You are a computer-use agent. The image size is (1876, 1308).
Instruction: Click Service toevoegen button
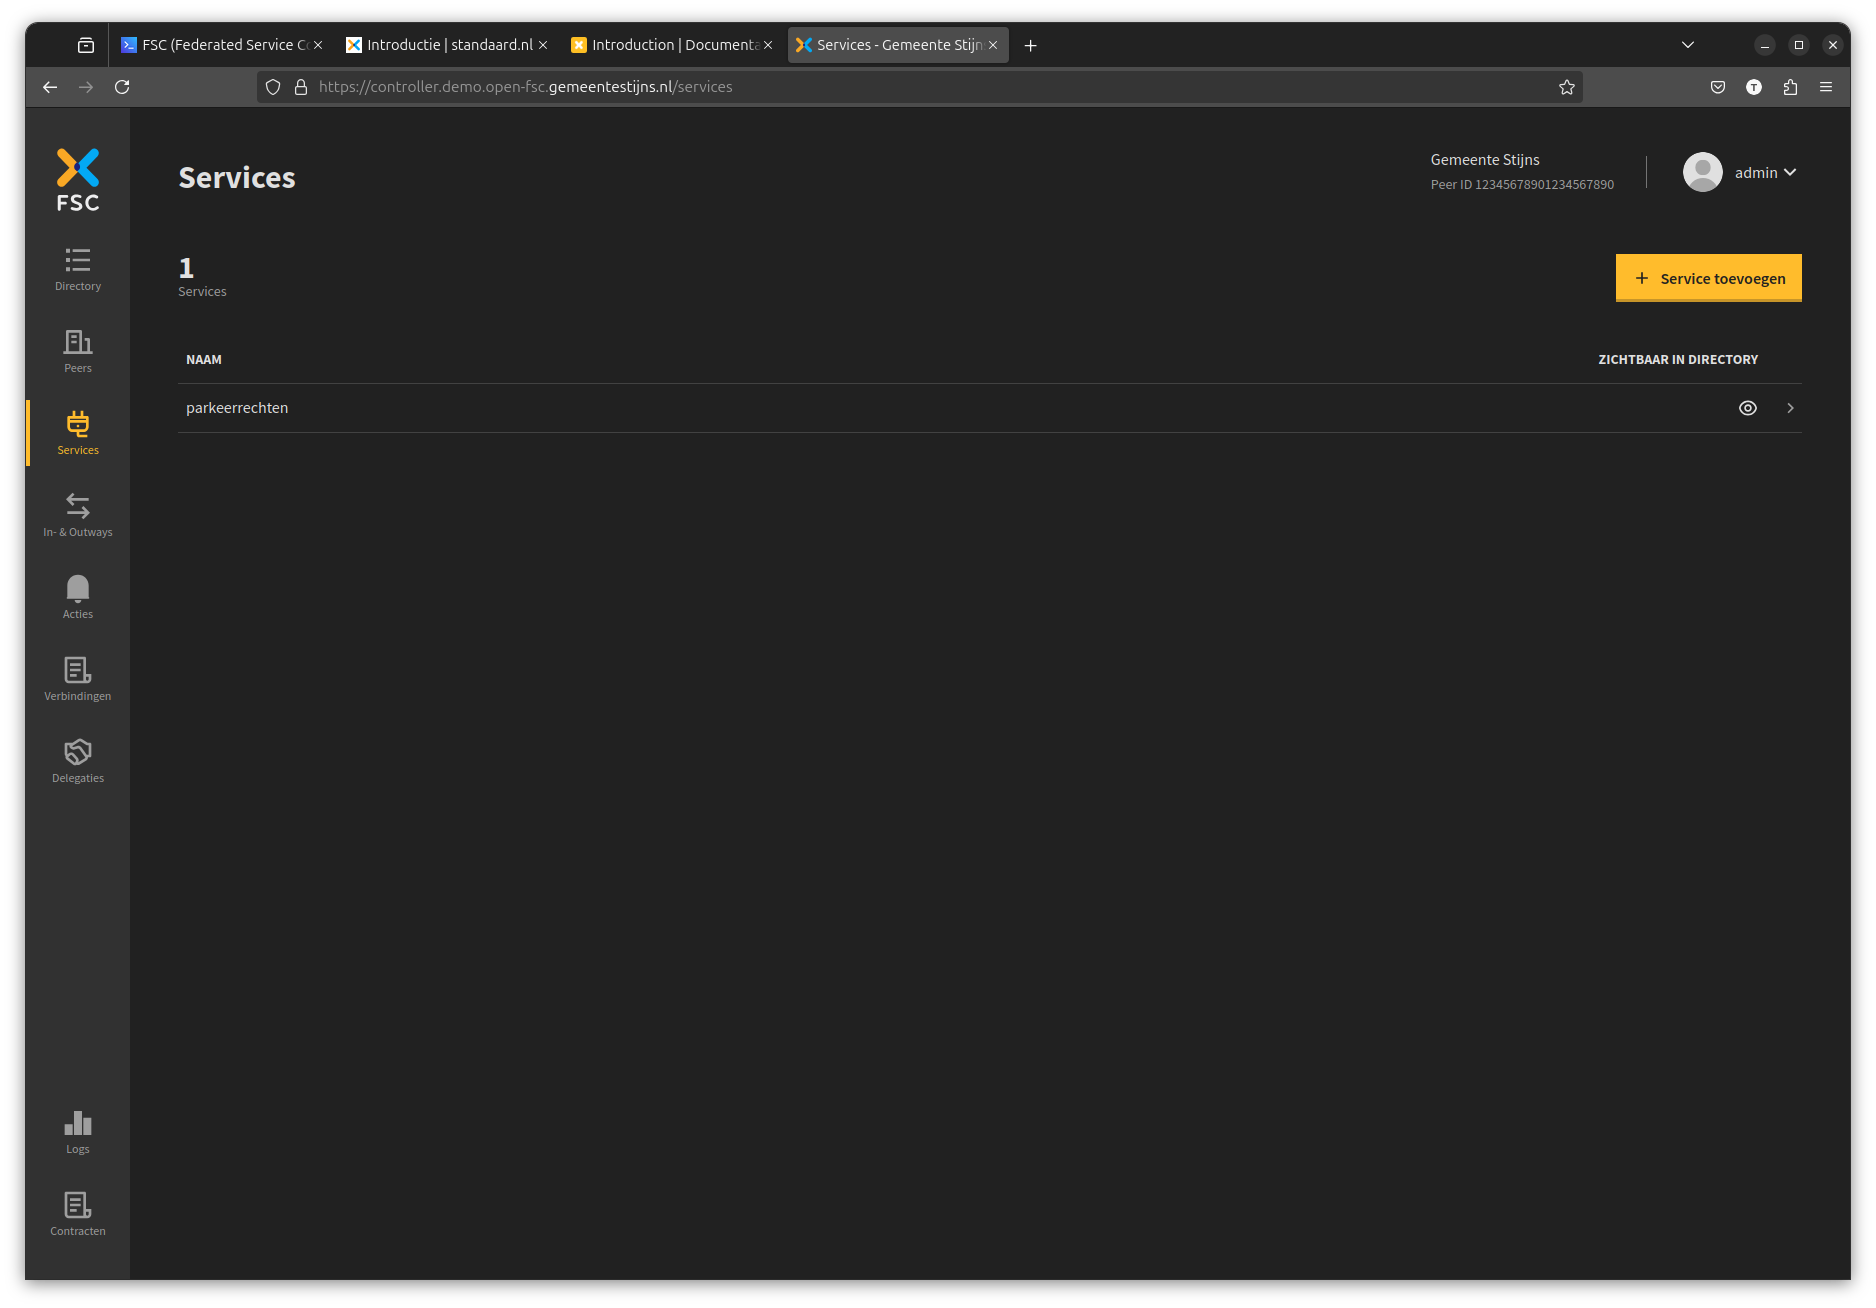tap(1708, 278)
